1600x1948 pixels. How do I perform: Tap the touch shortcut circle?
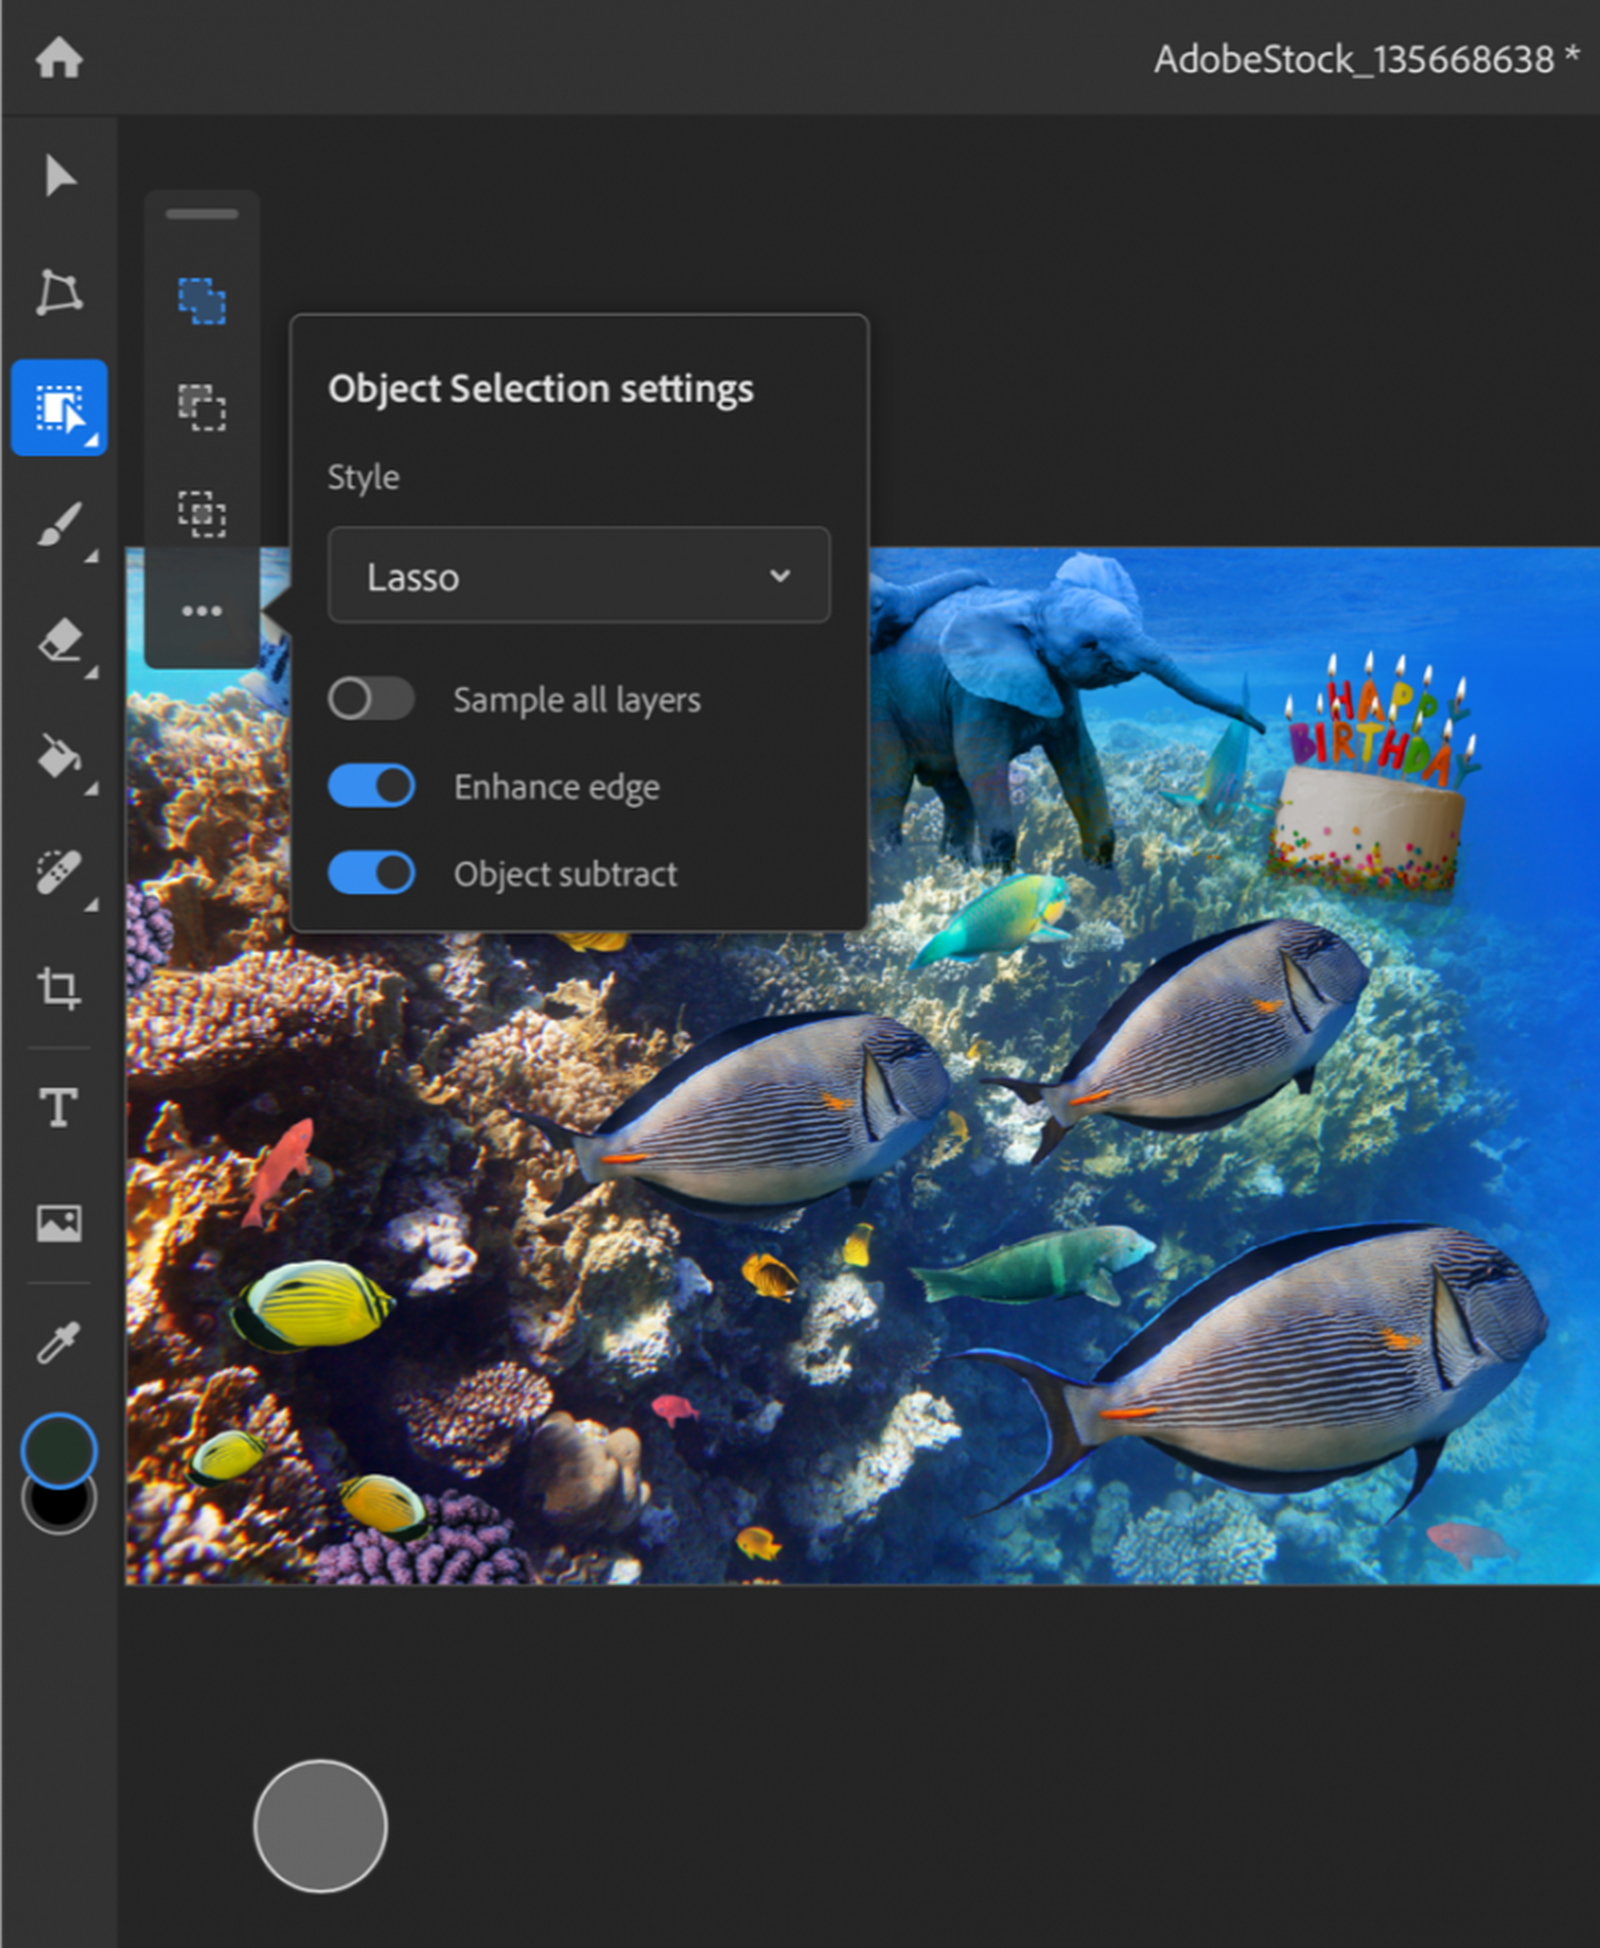tap(319, 1825)
